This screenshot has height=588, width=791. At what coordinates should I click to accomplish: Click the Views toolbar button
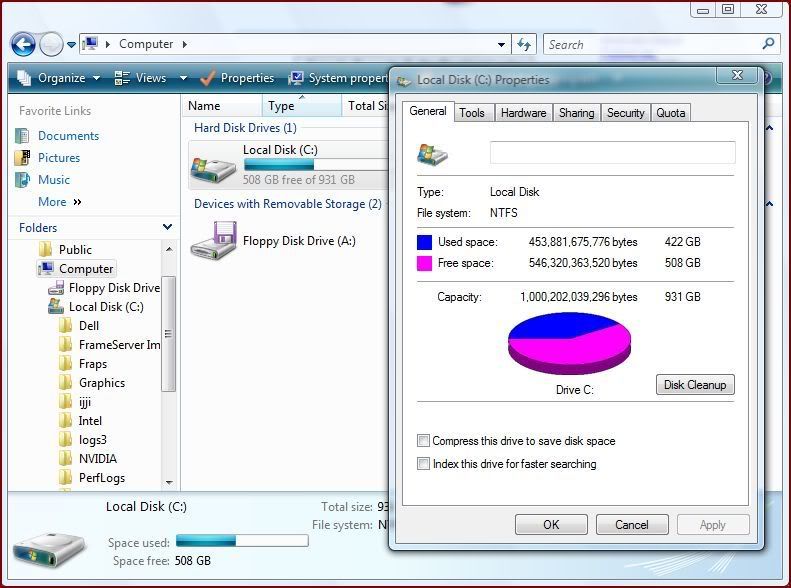140,78
